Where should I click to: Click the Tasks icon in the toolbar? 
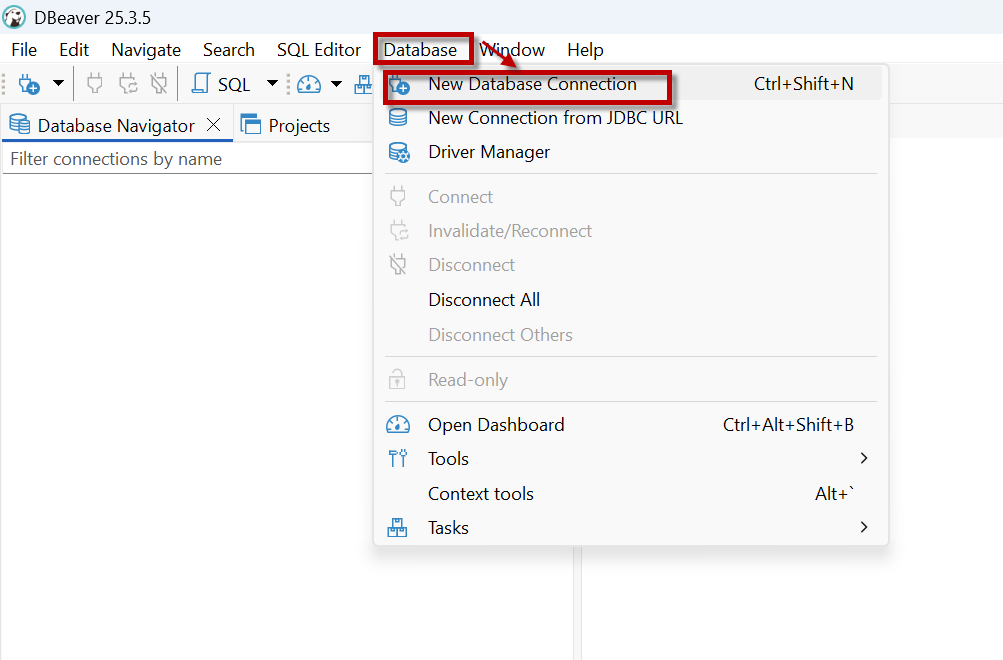pyautogui.click(x=363, y=85)
